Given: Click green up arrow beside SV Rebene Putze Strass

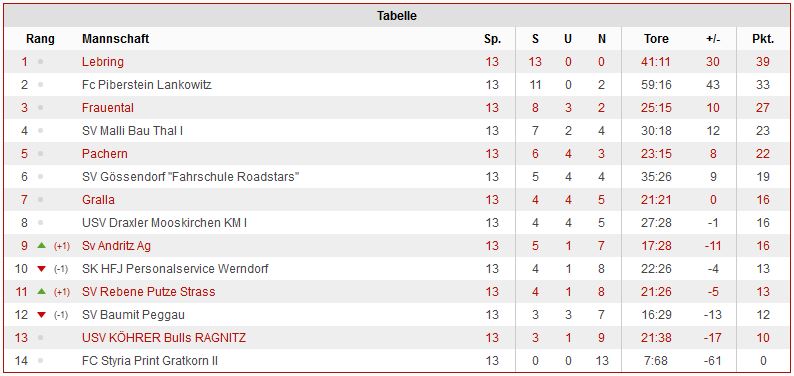Looking at the screenshot, I should pos(42,291).
